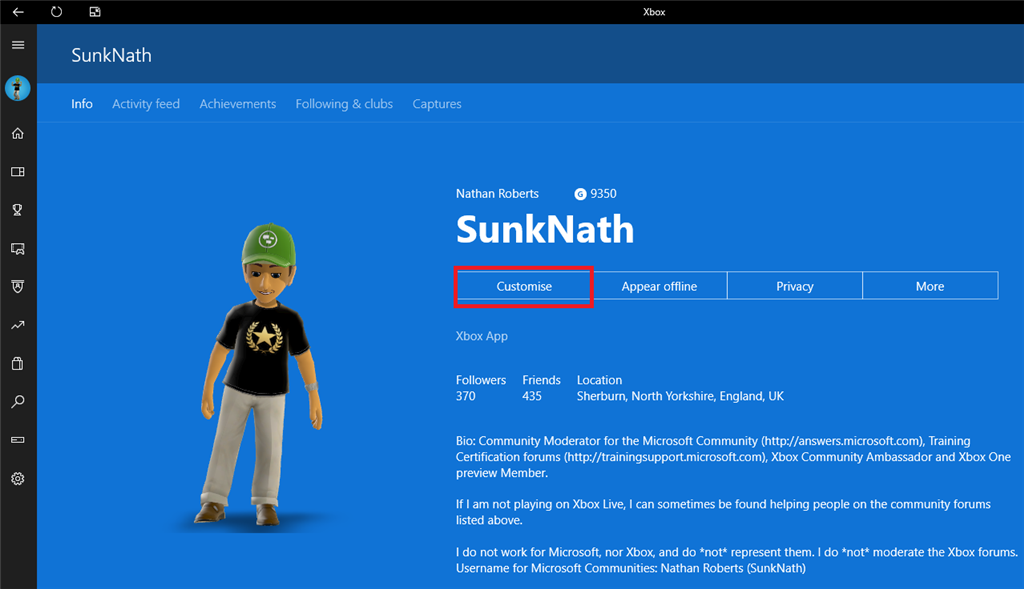Switch to Activity feed tab

coord(146,104)
